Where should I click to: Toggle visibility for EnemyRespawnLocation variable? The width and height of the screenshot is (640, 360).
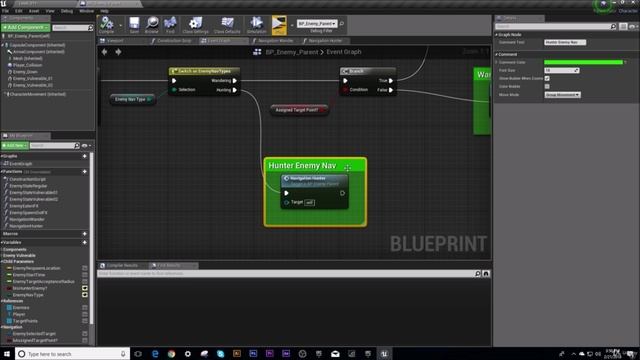85,268
